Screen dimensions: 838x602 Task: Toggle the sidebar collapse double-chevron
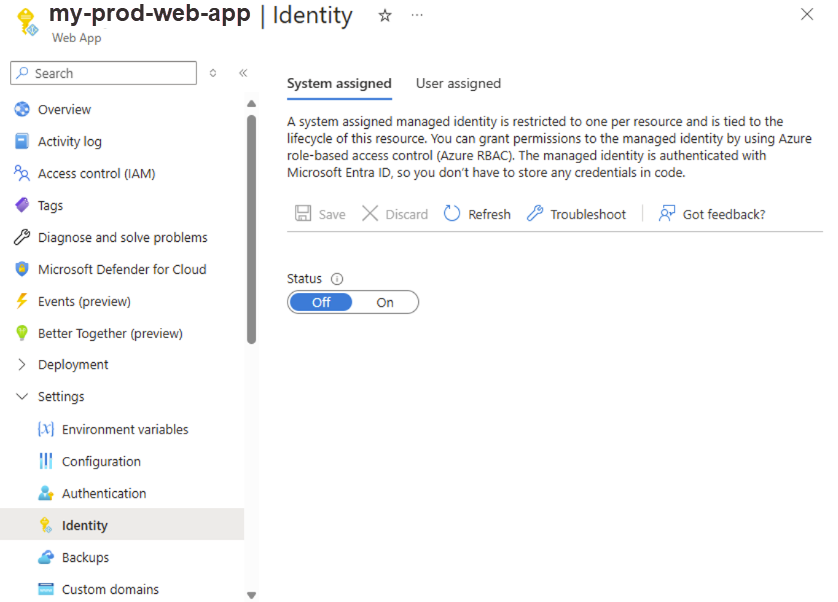point(243,72)
